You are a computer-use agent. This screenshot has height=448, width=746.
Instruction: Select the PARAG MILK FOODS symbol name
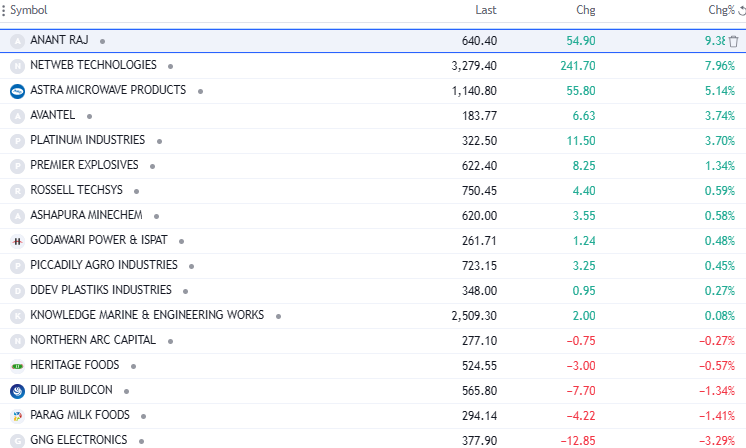tap(80, 415)
